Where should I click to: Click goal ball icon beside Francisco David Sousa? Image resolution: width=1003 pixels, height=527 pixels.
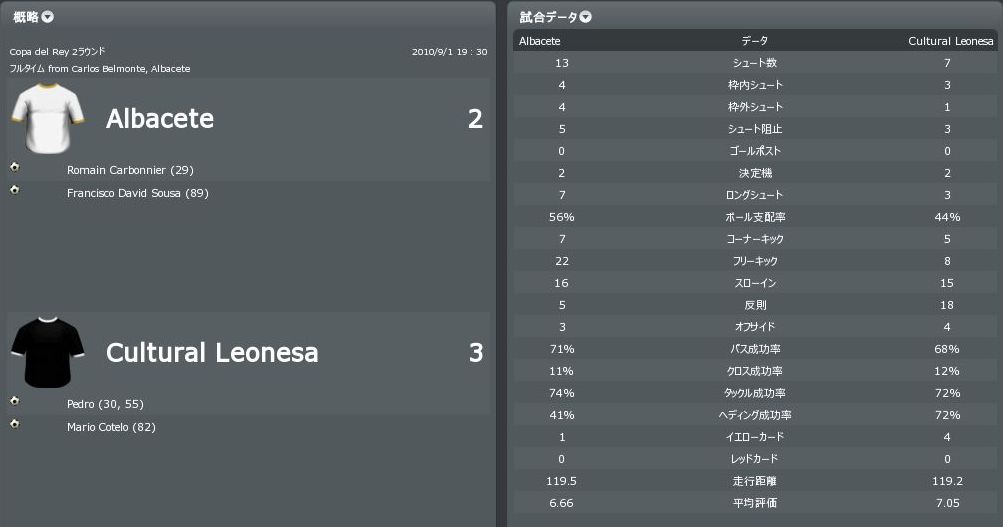click(x=14, y=190)
